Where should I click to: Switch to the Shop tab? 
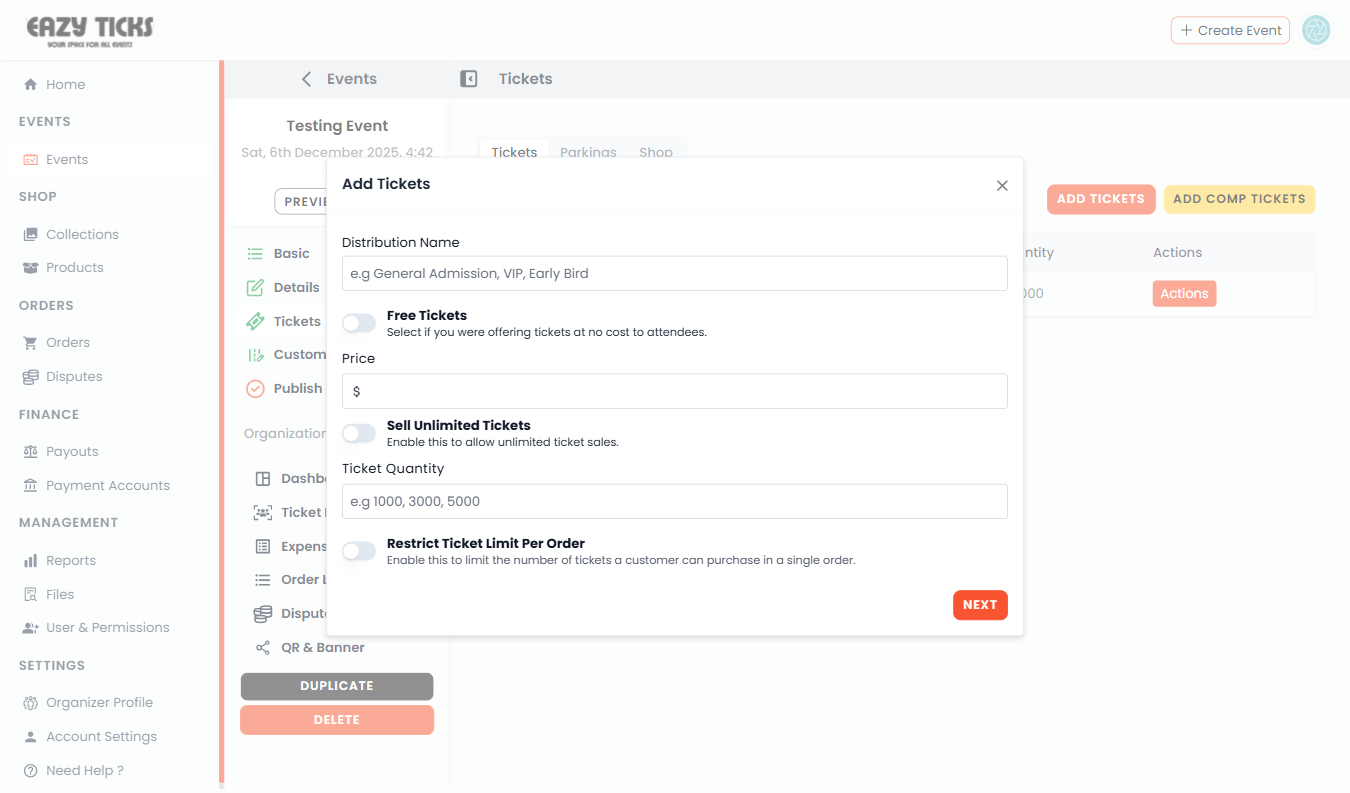[656, 152]
